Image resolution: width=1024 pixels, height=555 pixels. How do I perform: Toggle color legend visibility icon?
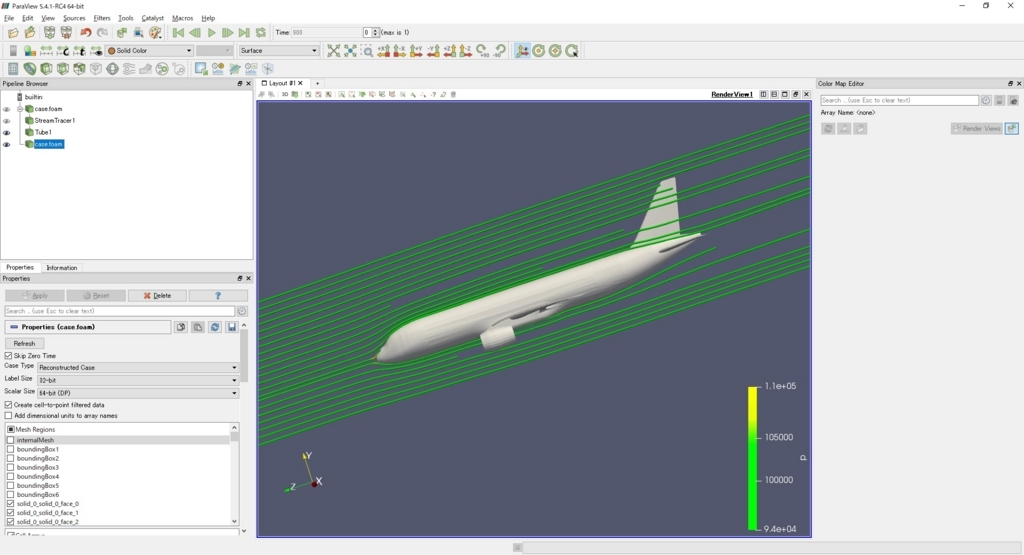tap(13, 51)
